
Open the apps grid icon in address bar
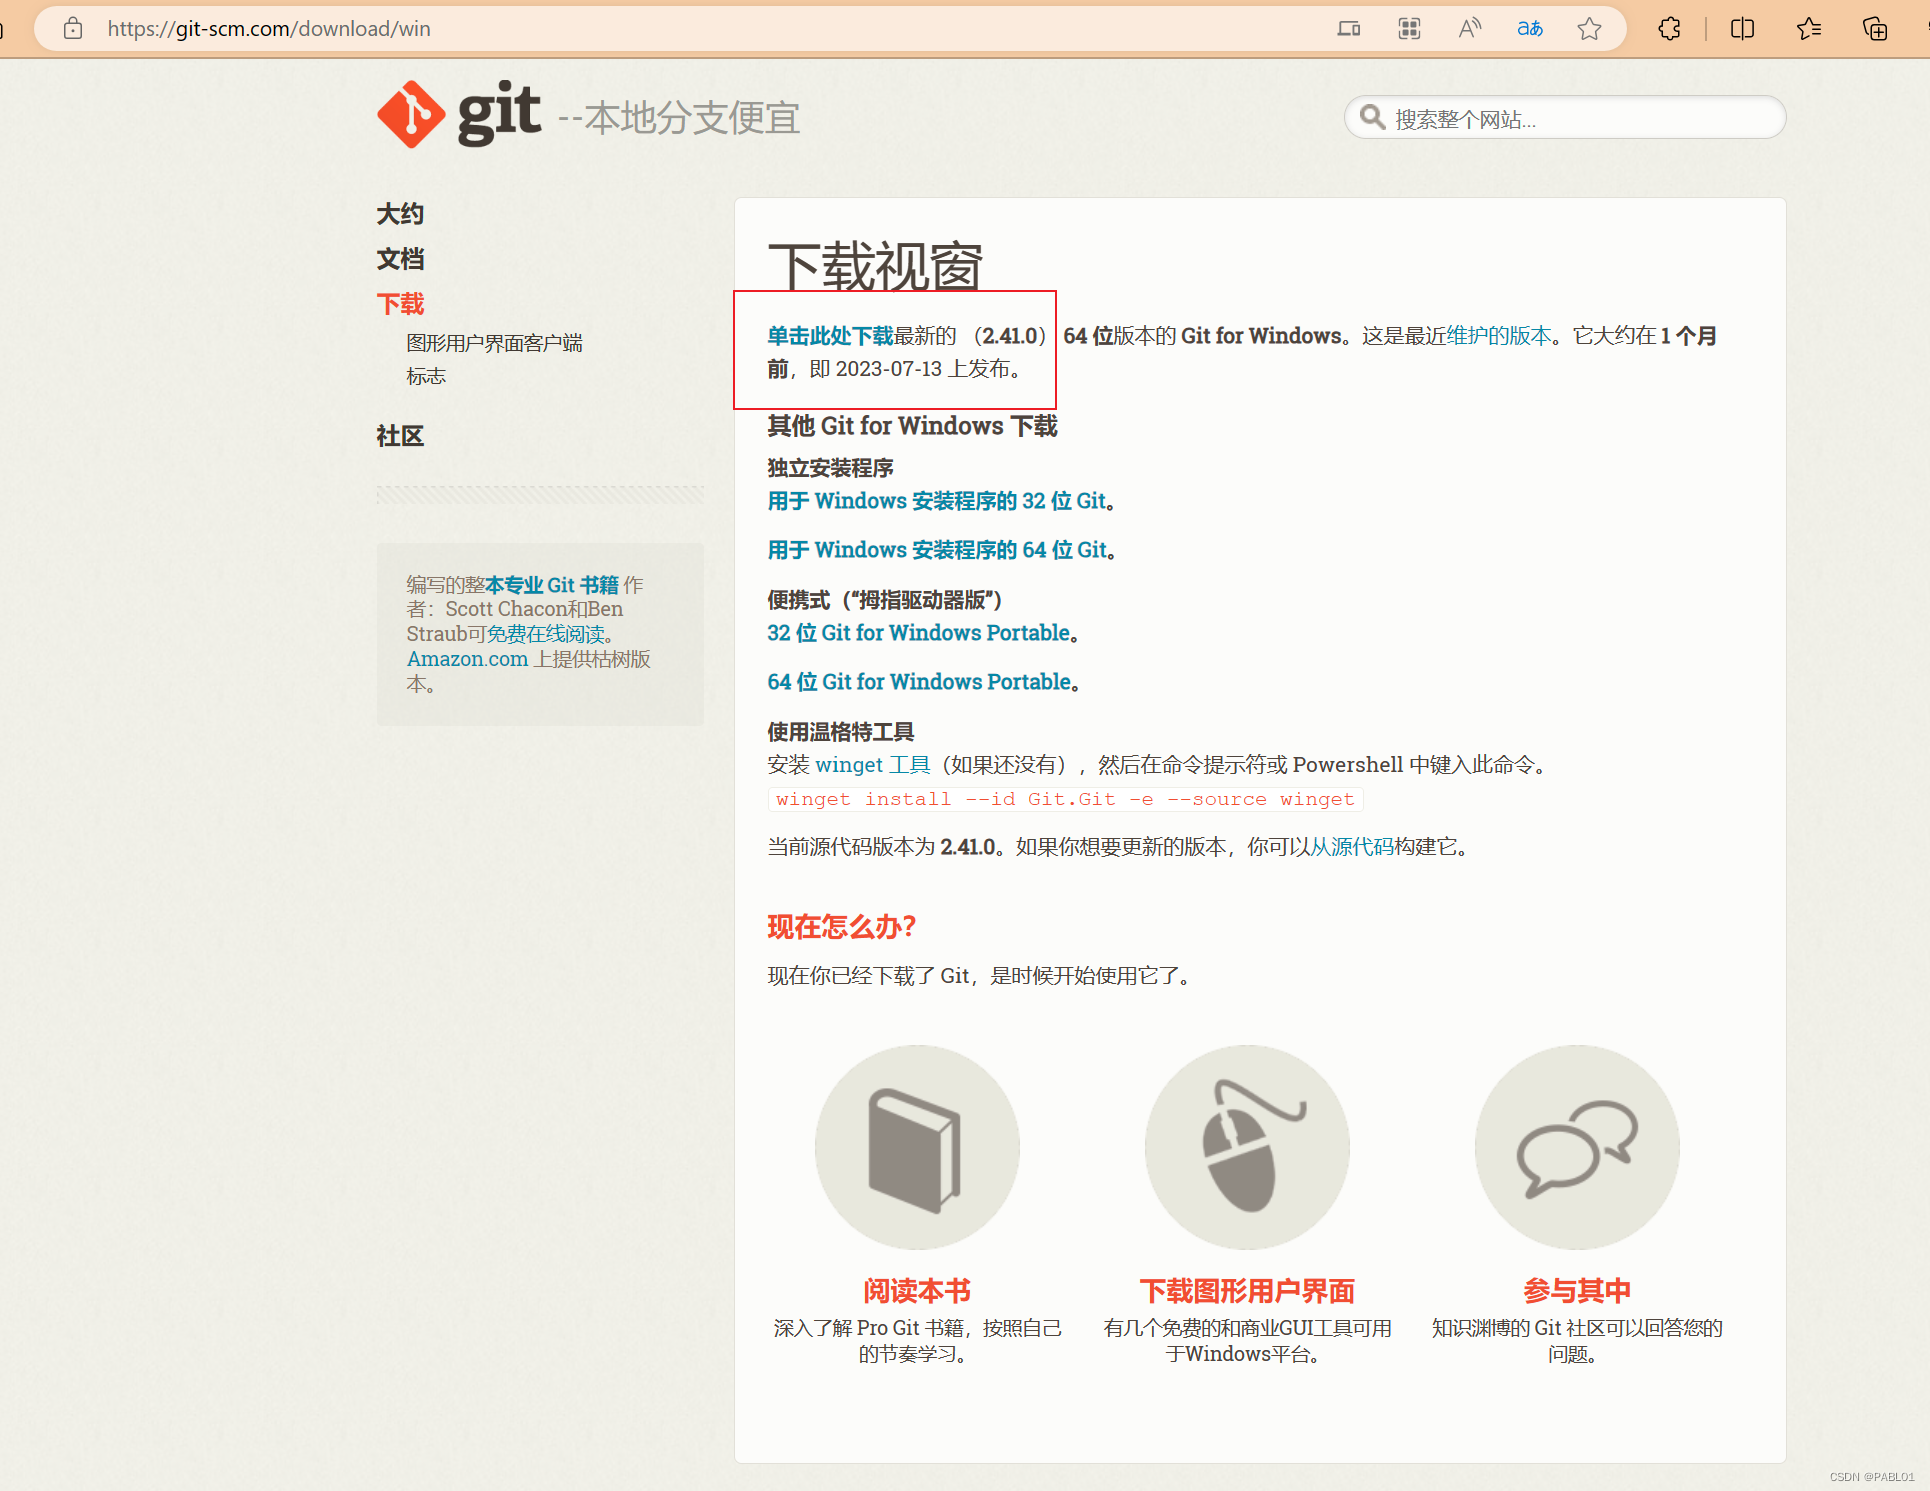pos(1409,28)
